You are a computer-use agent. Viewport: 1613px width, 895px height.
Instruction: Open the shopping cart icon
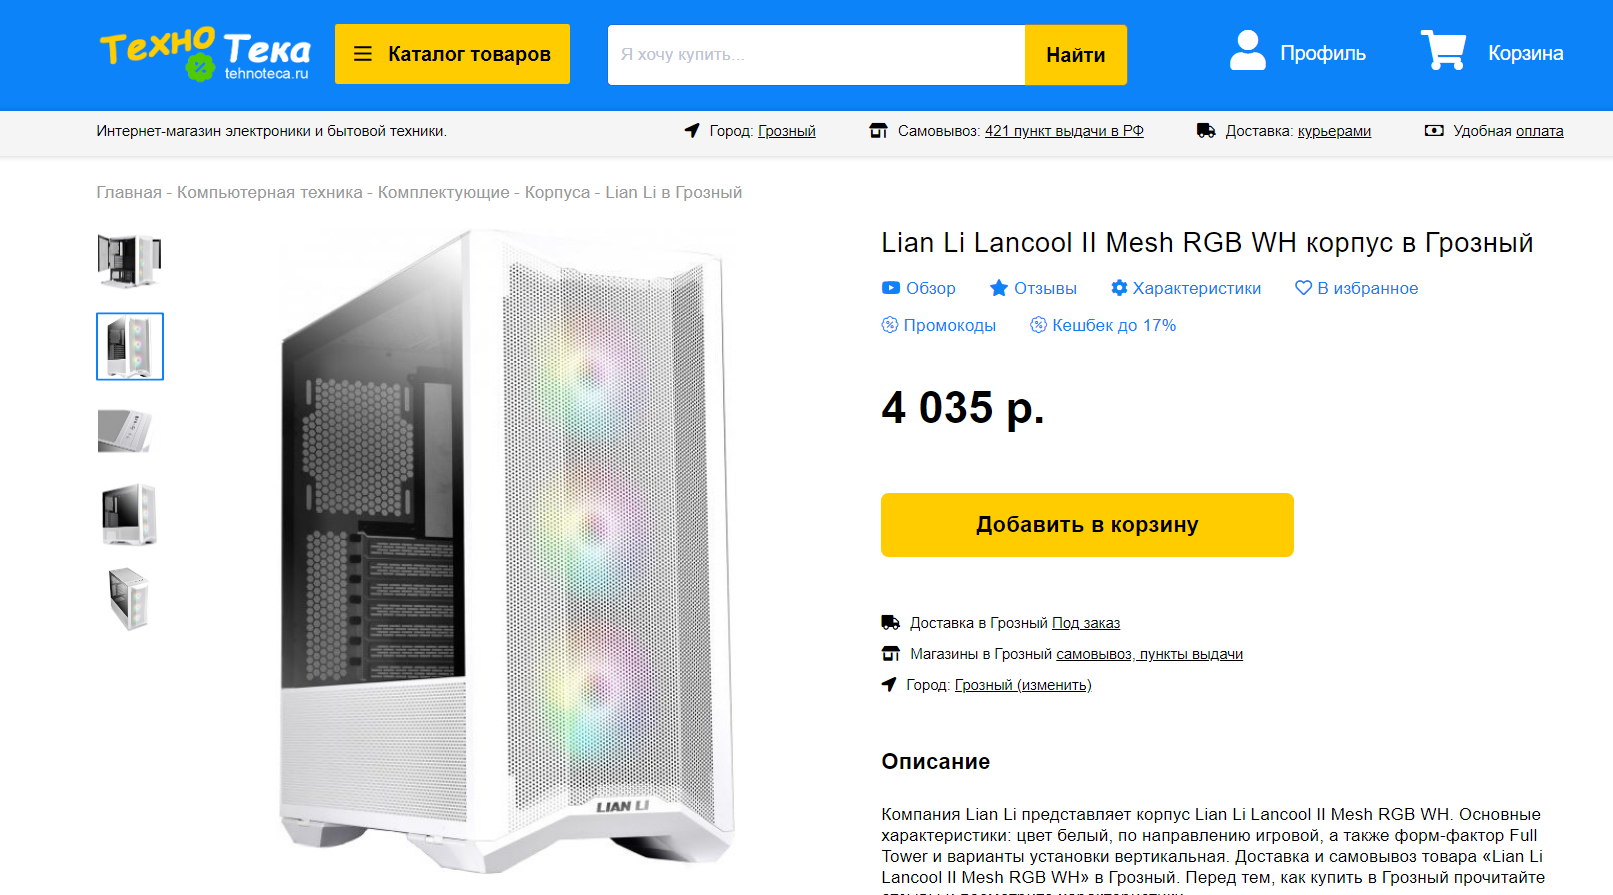tap(1443, 50)
